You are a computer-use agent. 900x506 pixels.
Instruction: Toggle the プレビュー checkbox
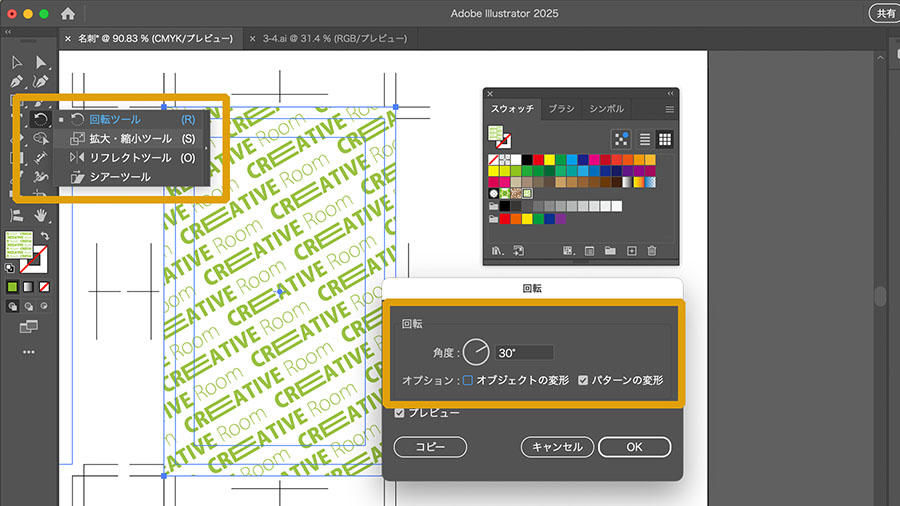[x=399, y=413]
